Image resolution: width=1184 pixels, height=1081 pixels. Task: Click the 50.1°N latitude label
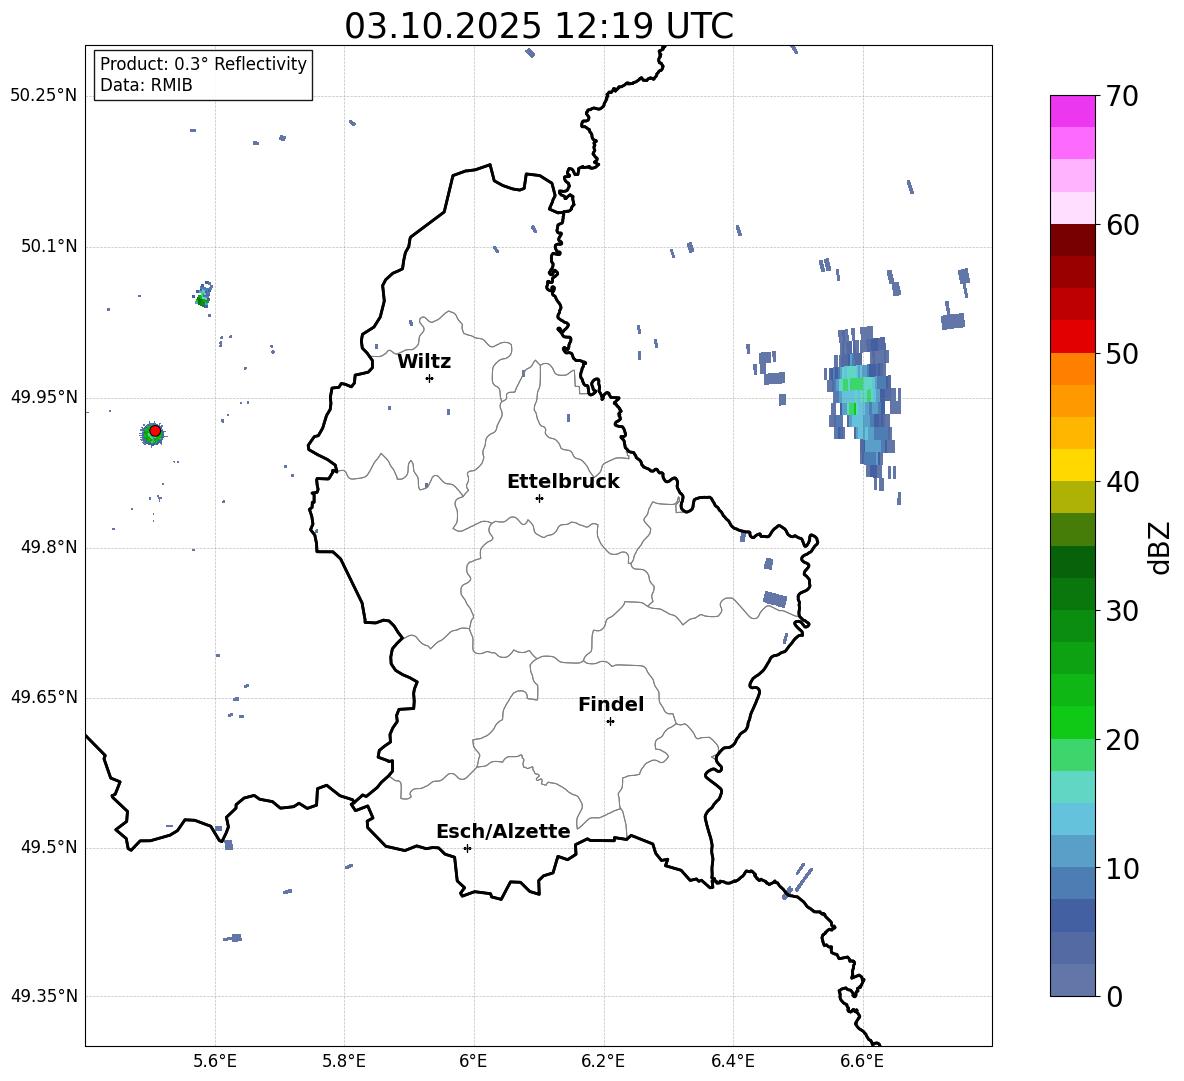(49, 247)
